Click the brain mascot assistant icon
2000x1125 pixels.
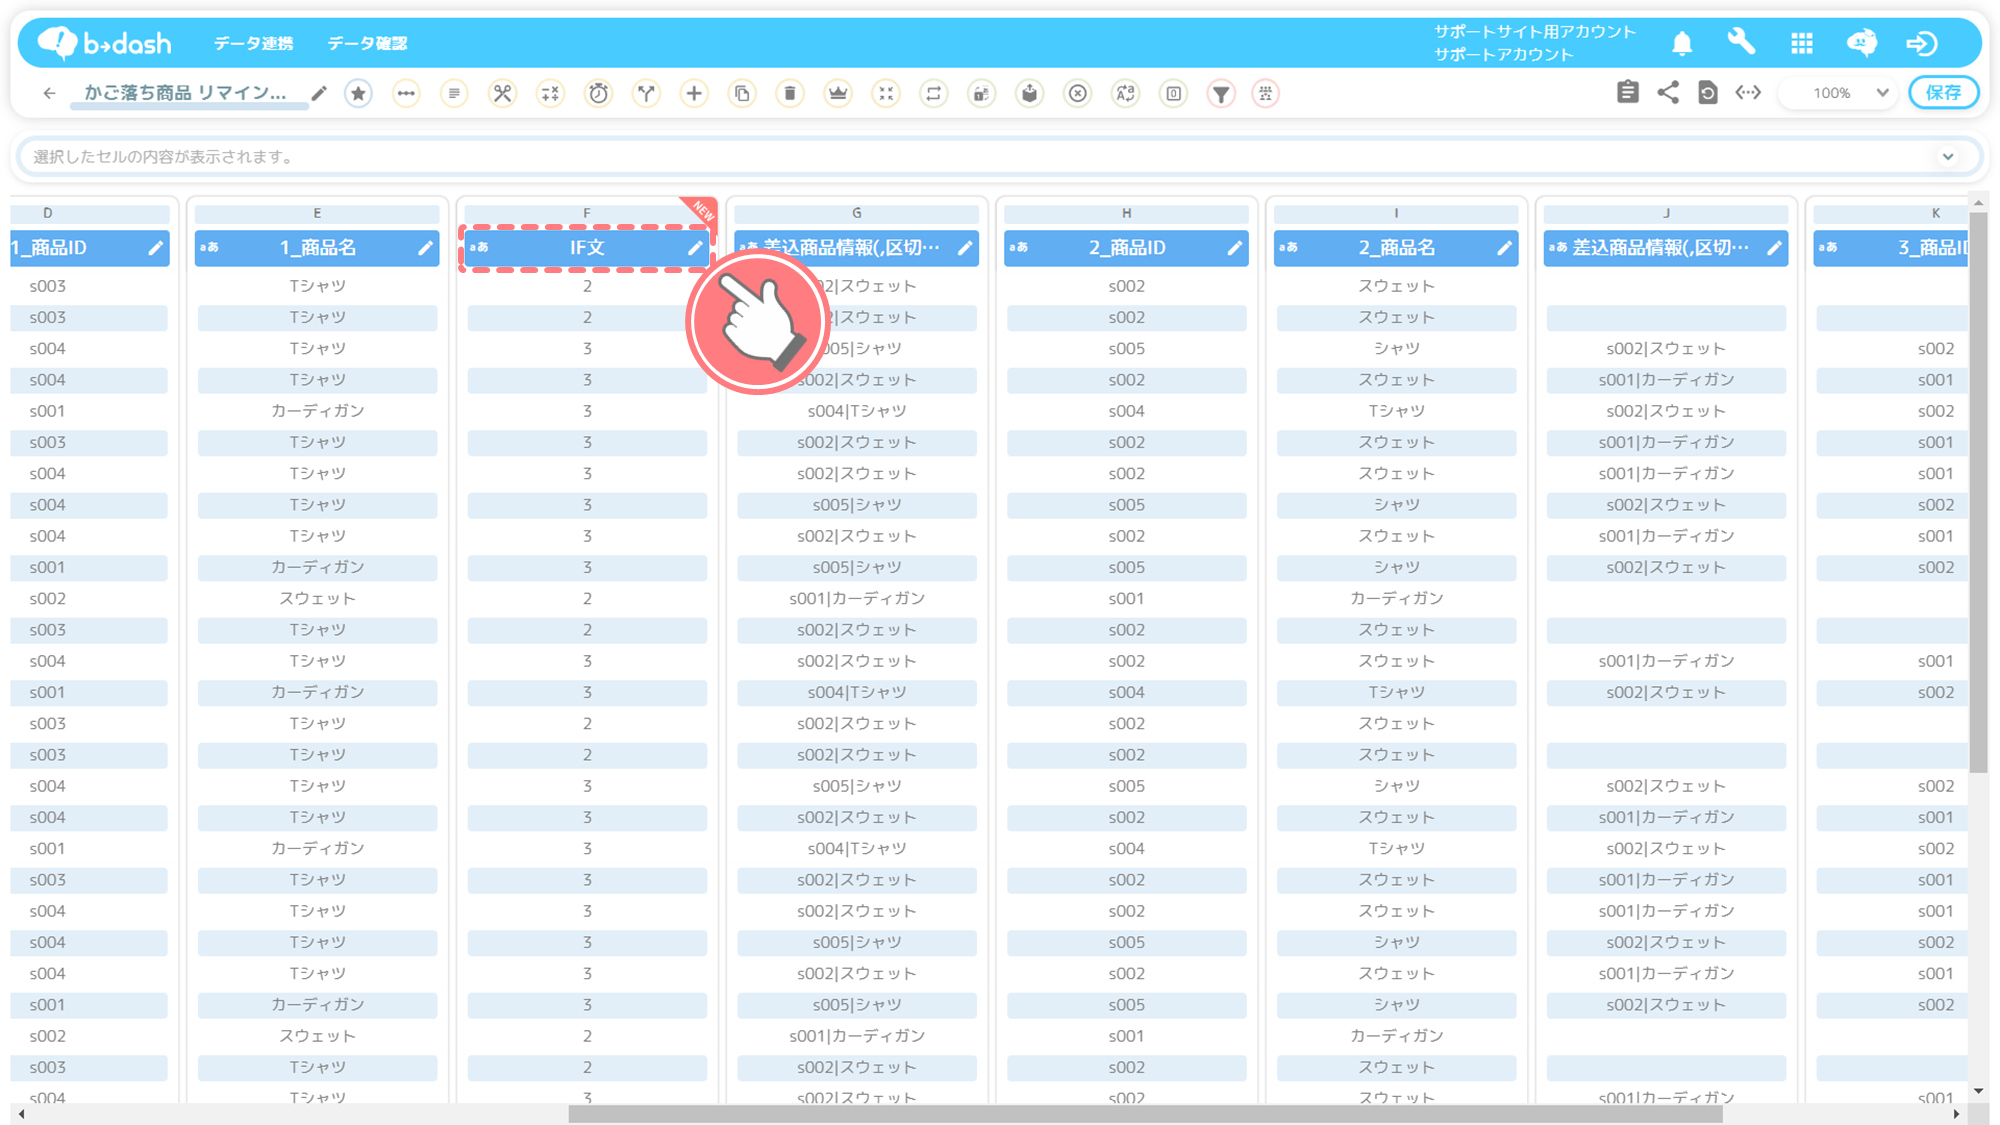(1862, 43)
